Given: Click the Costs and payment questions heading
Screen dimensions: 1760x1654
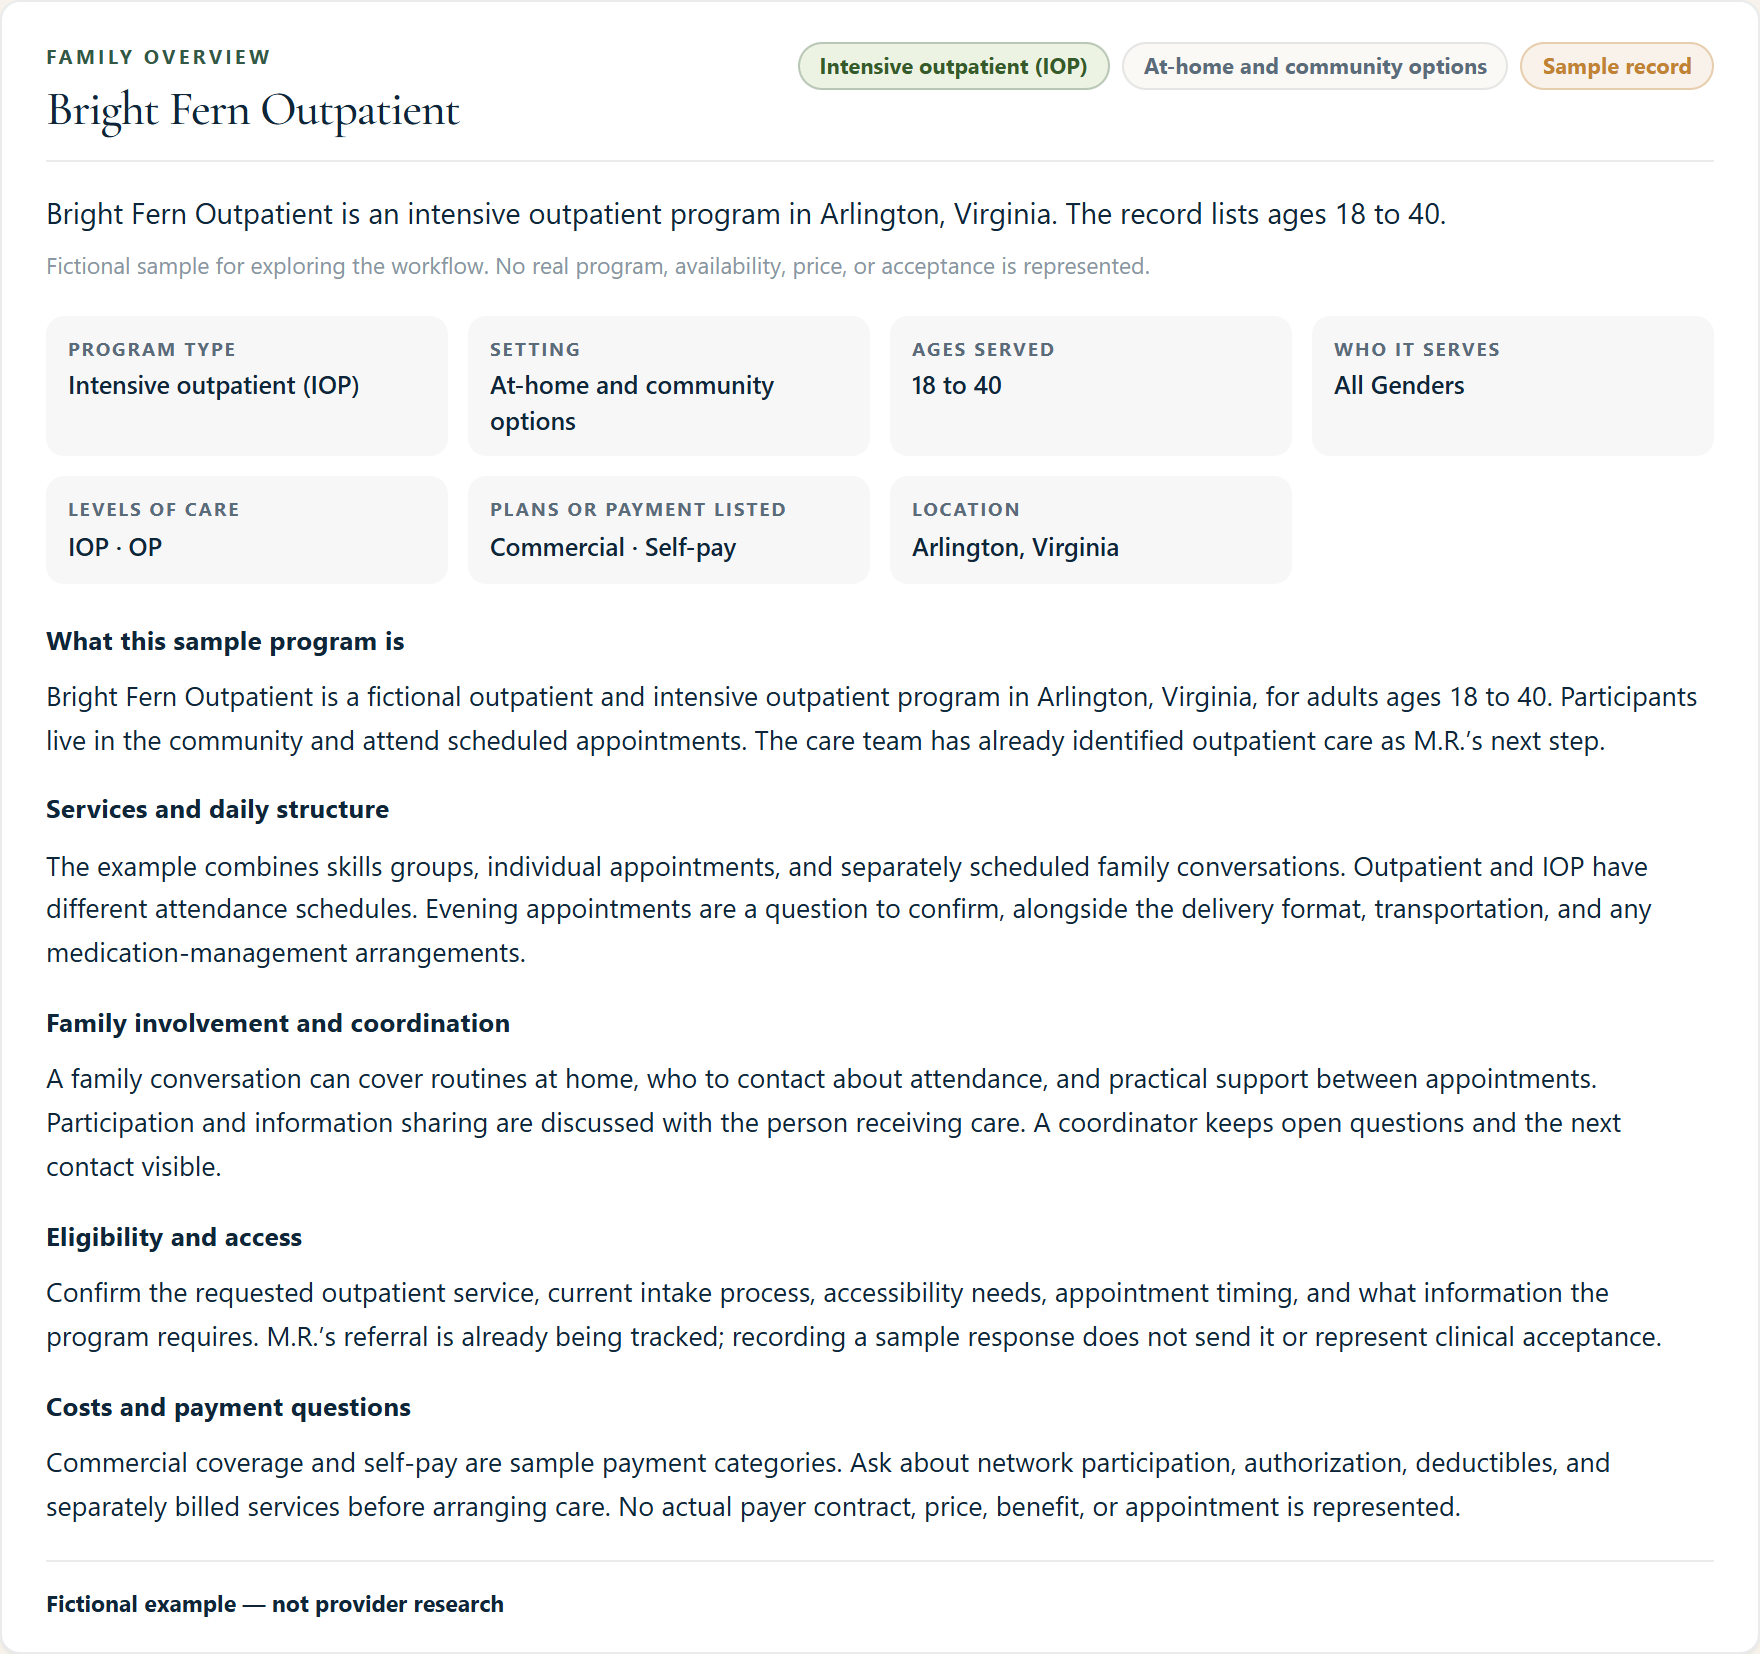Looking at the screenshot, I should (228, 1407).
